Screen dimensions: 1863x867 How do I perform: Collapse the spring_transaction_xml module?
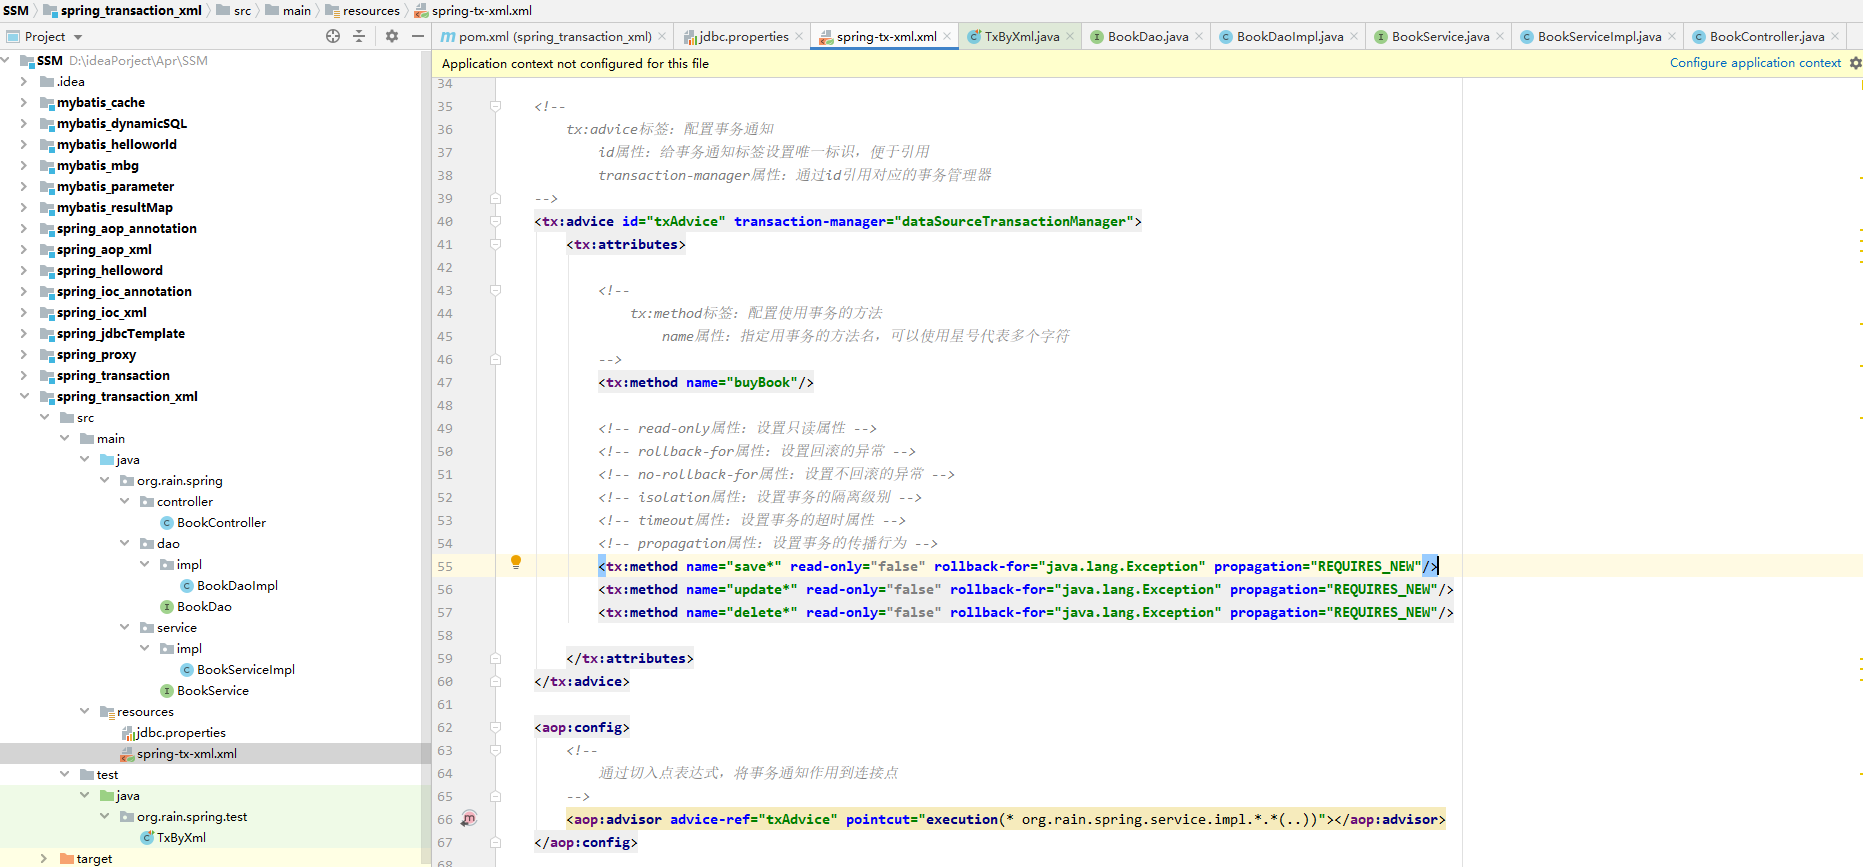click(24, 396)
